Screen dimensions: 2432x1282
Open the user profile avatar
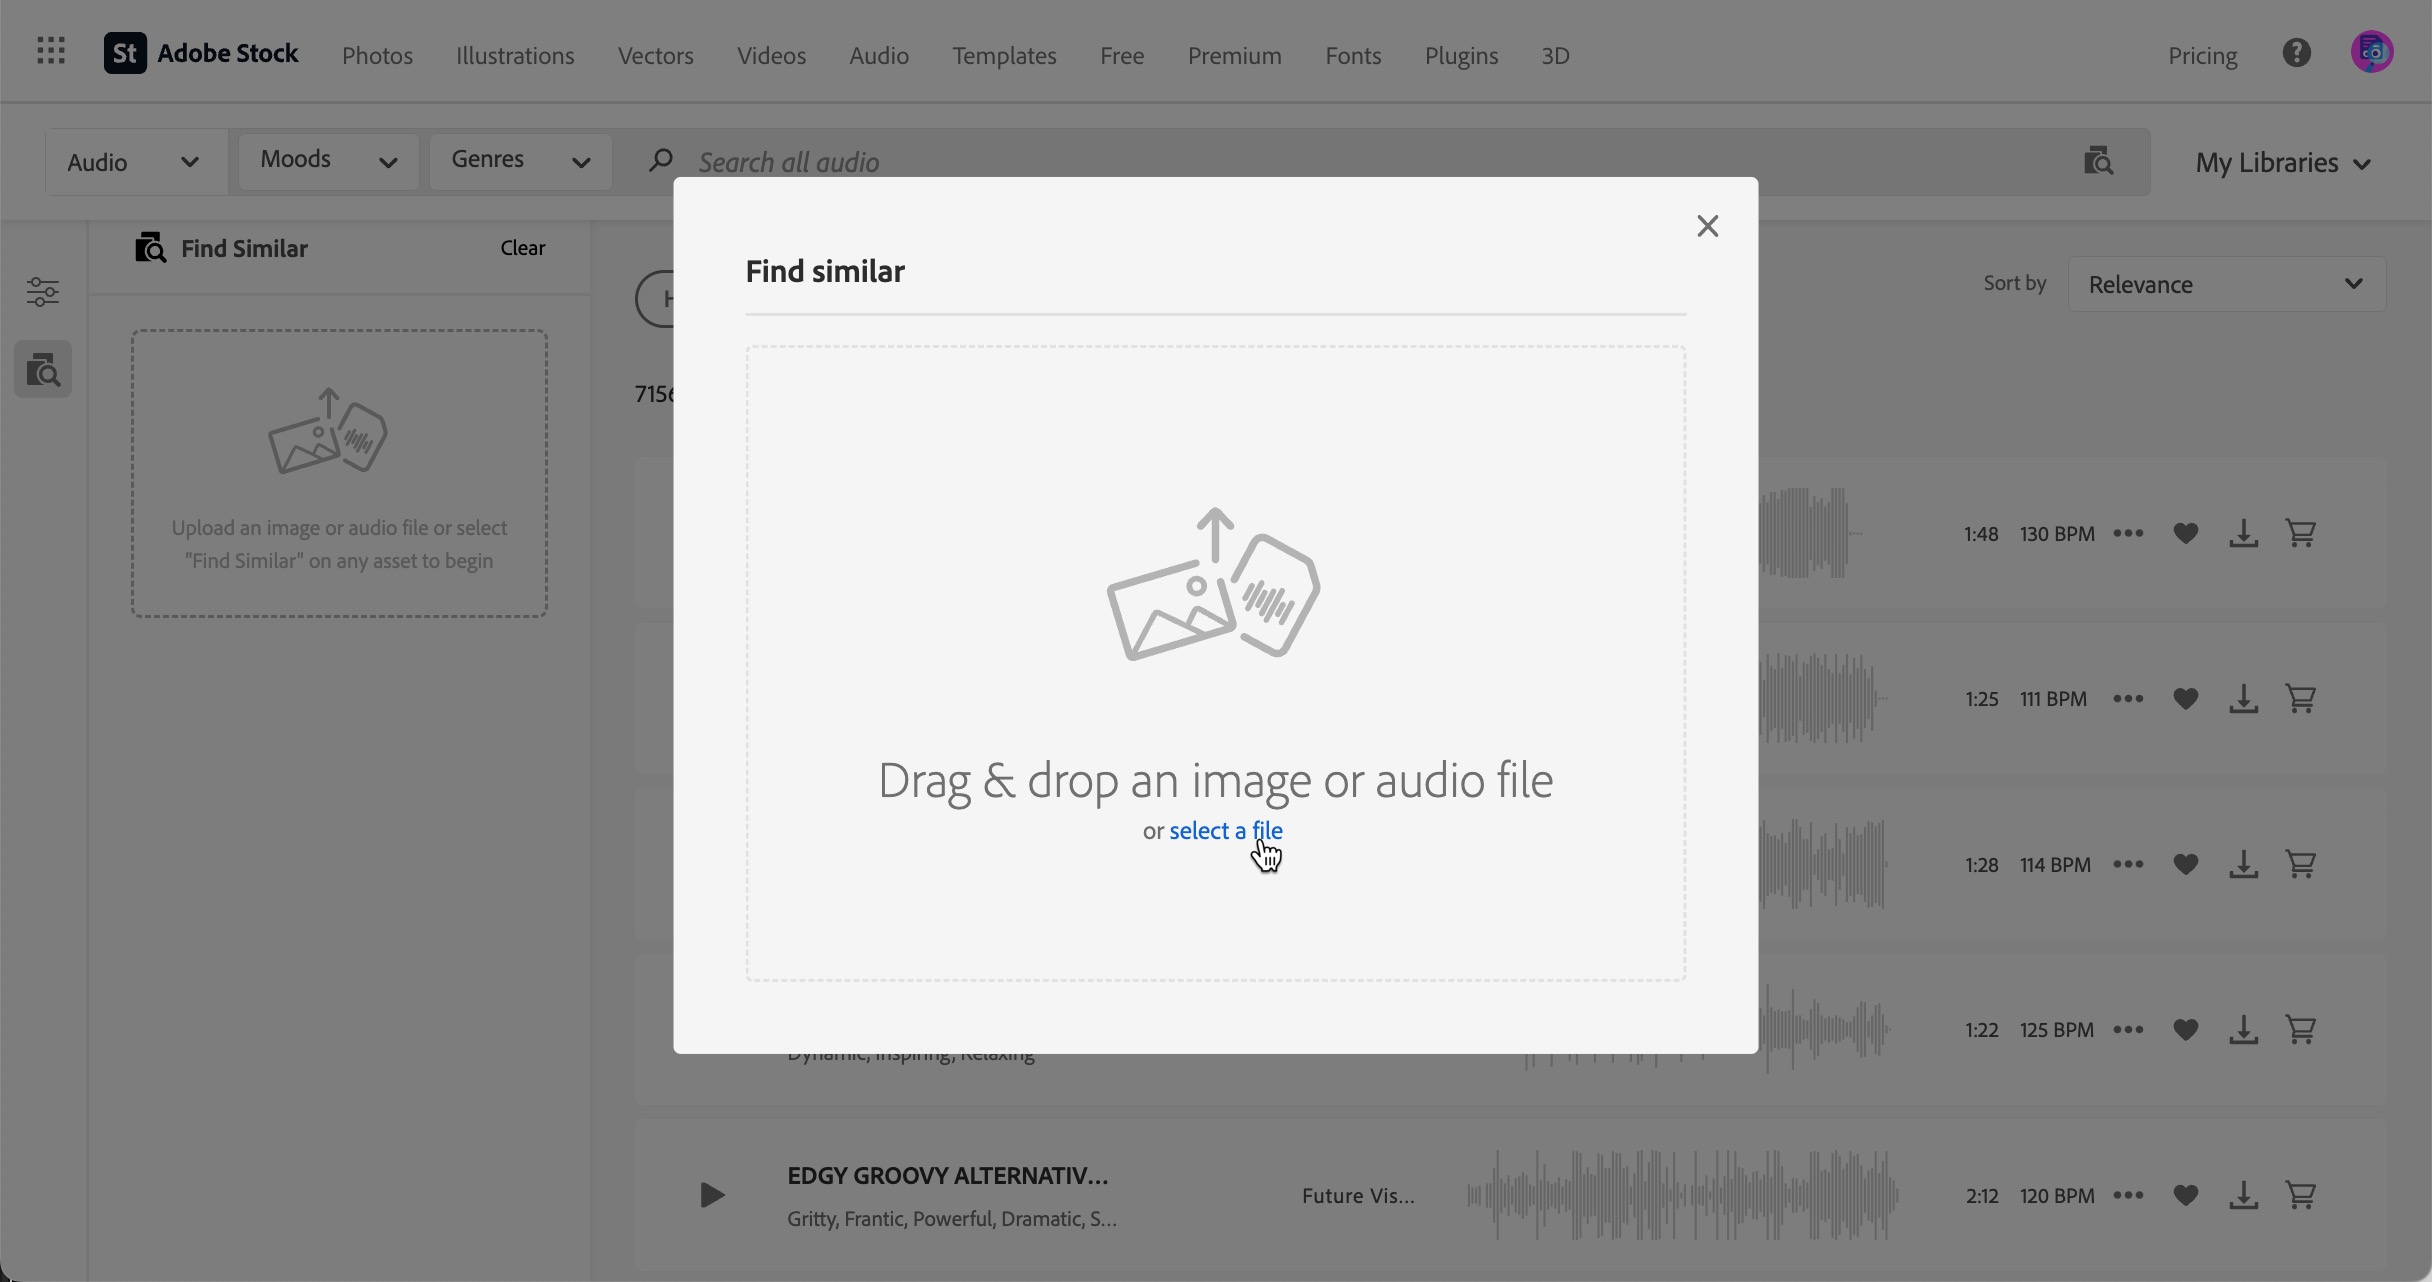coord(2371,53)
